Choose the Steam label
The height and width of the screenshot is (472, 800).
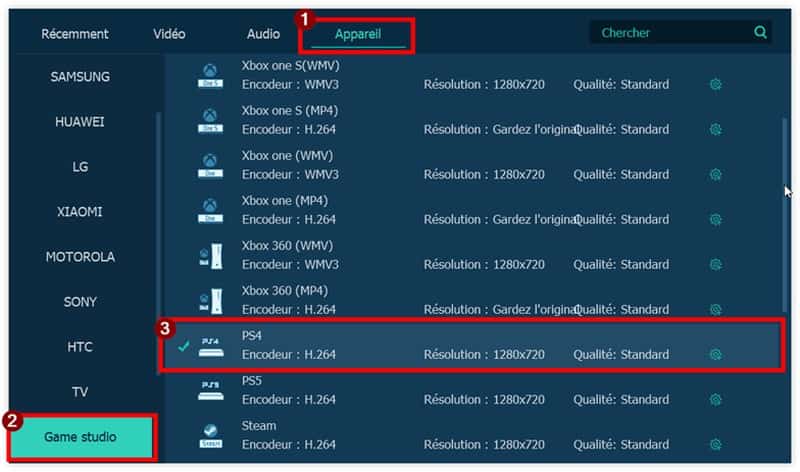(x=259, y=425)
